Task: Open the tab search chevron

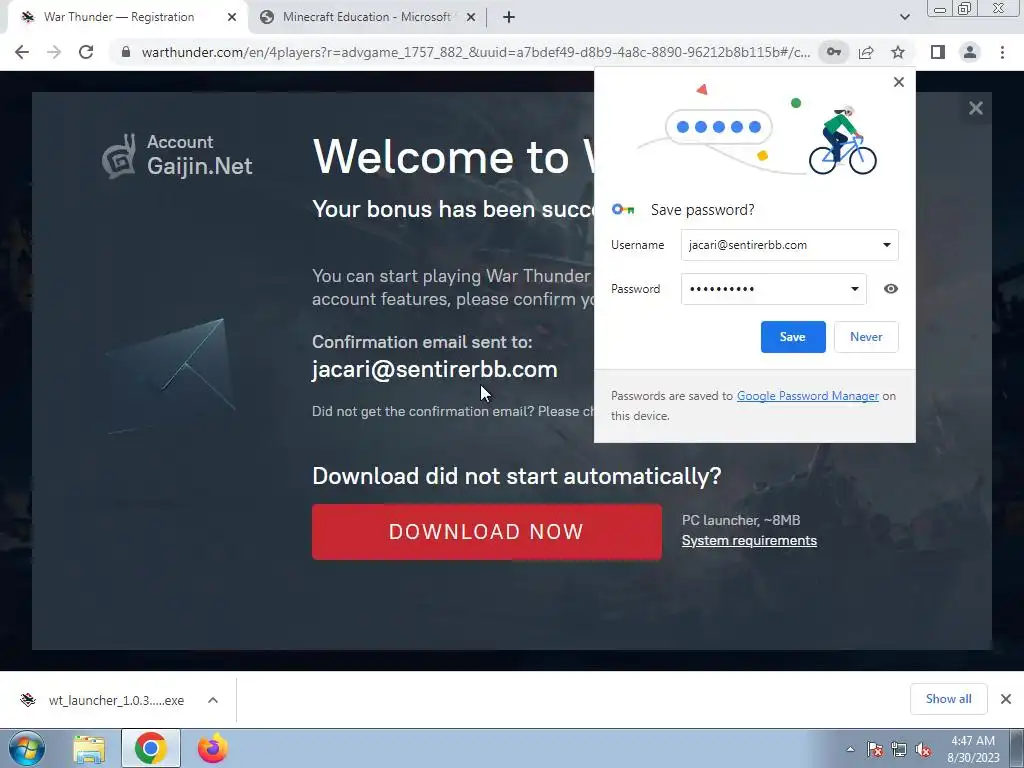Action: pos(904,17)
